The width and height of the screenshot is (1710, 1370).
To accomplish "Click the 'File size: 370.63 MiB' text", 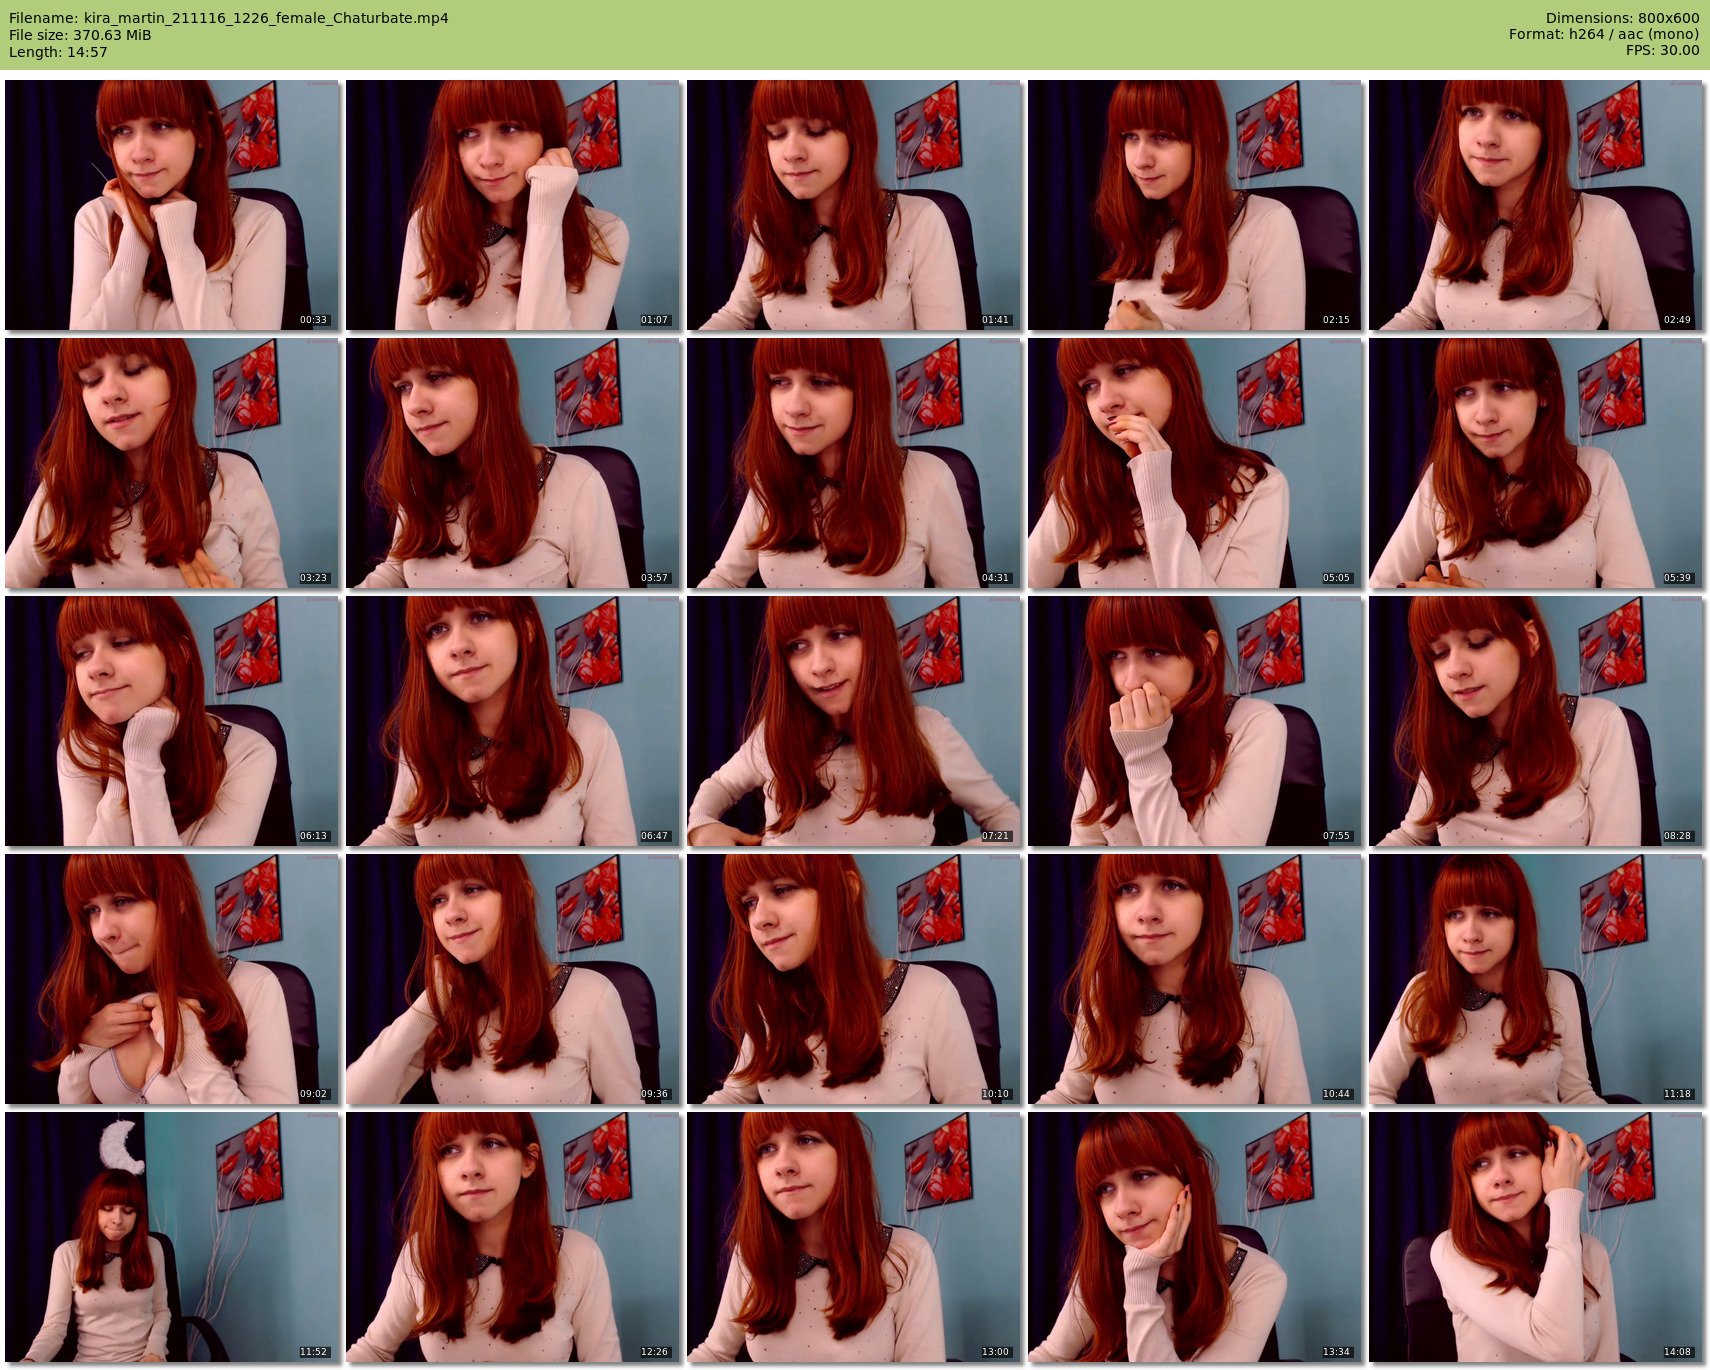I will (80, 35).
